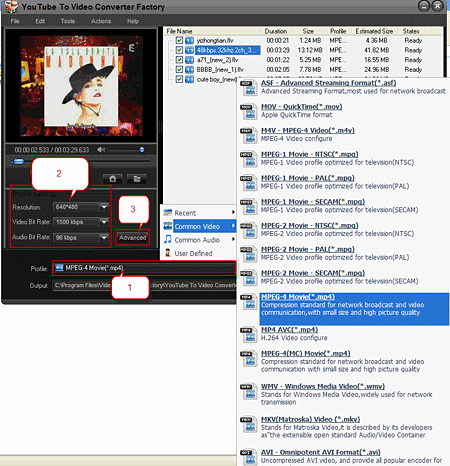This screenshot has height=466, width=450.
Task: Open the File menu
Action: click(x=15, y=21)
